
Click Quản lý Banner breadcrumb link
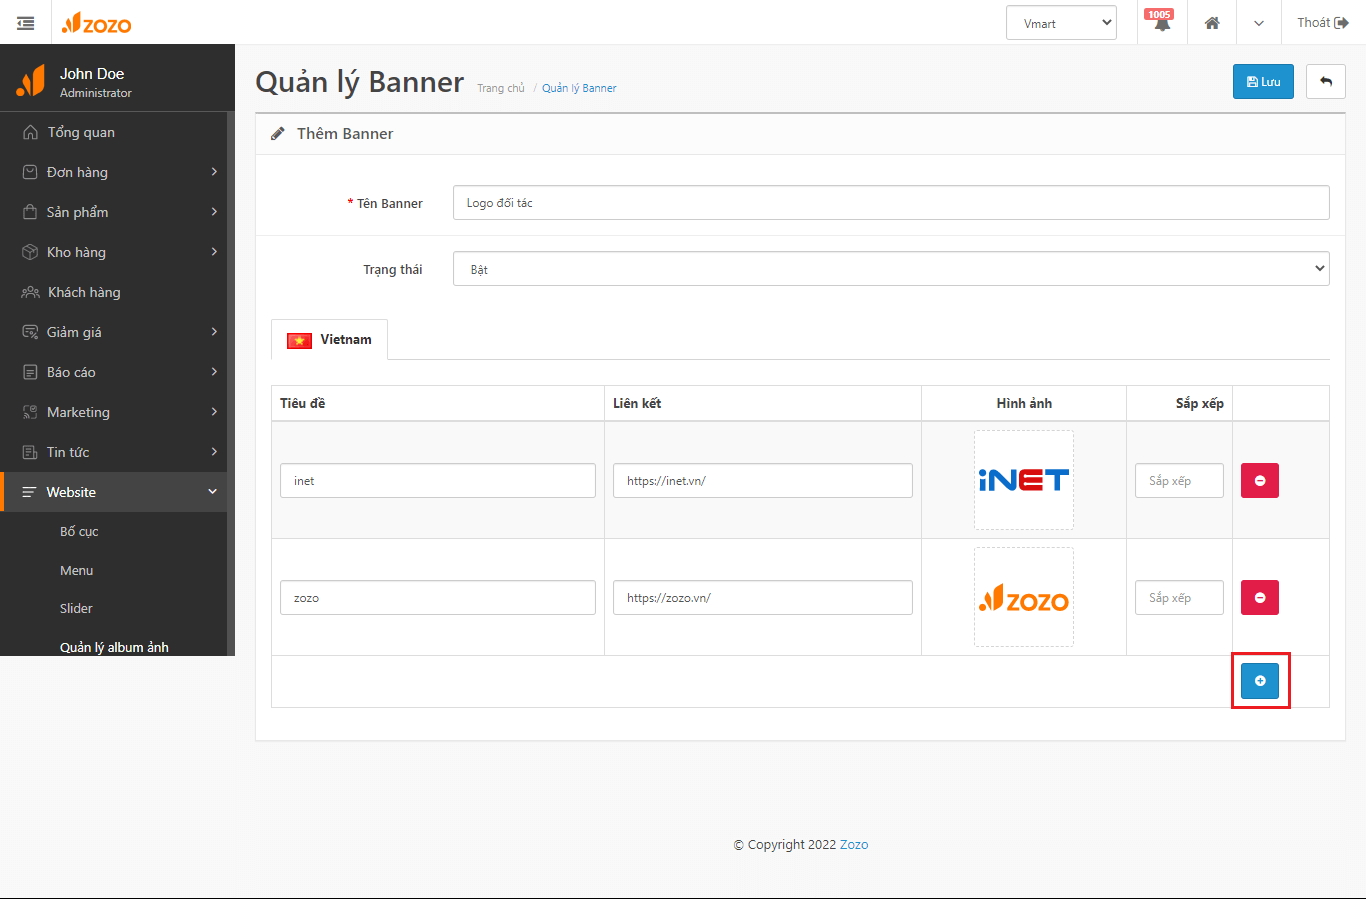tap(579, 88)
